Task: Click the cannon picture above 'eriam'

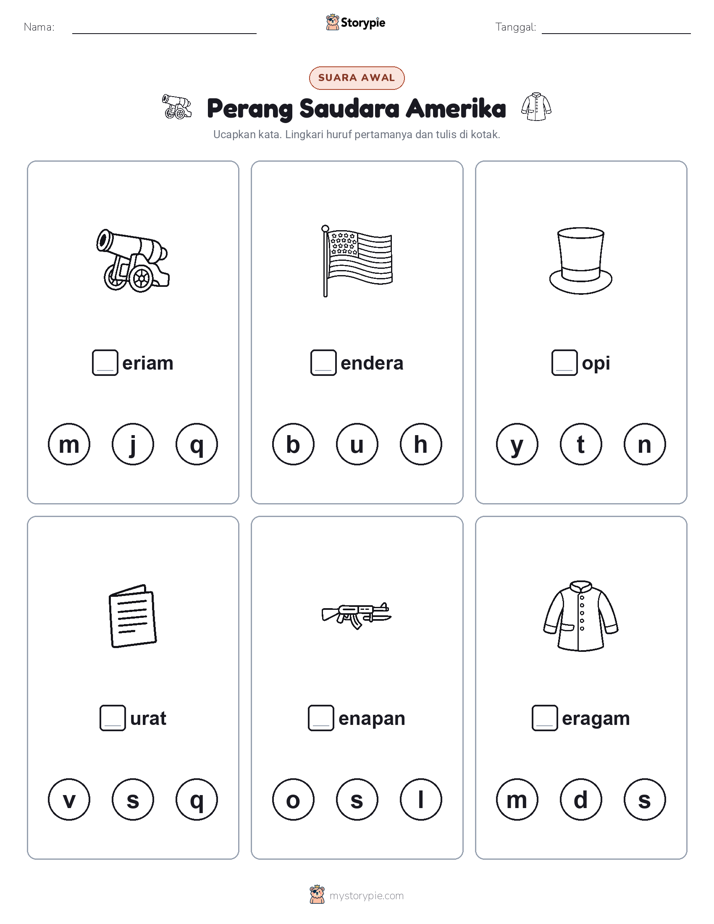Action: pyautogui.click(x=133, y=260)
